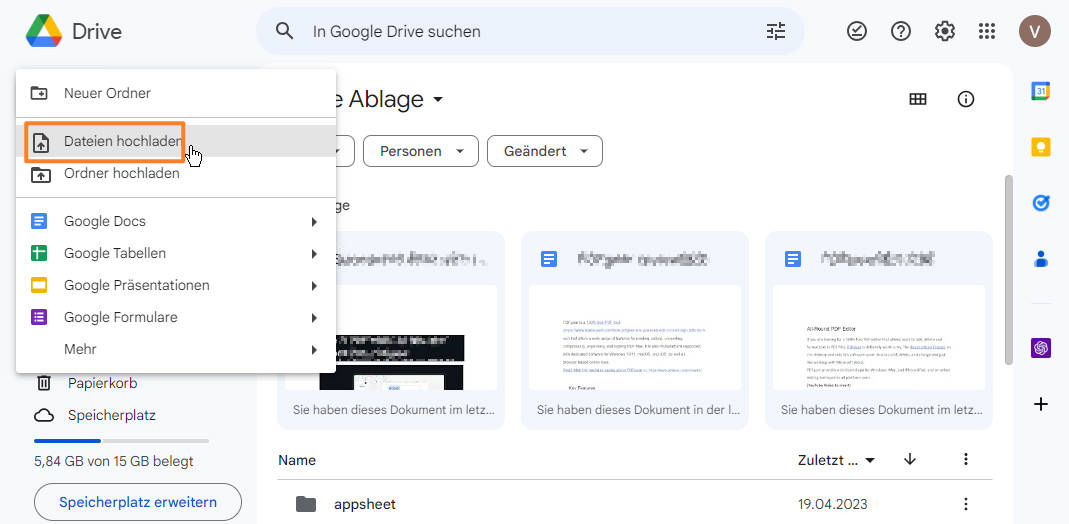Click the 5,84 GB von 15 GB belegt text

(x=114, y=461)
